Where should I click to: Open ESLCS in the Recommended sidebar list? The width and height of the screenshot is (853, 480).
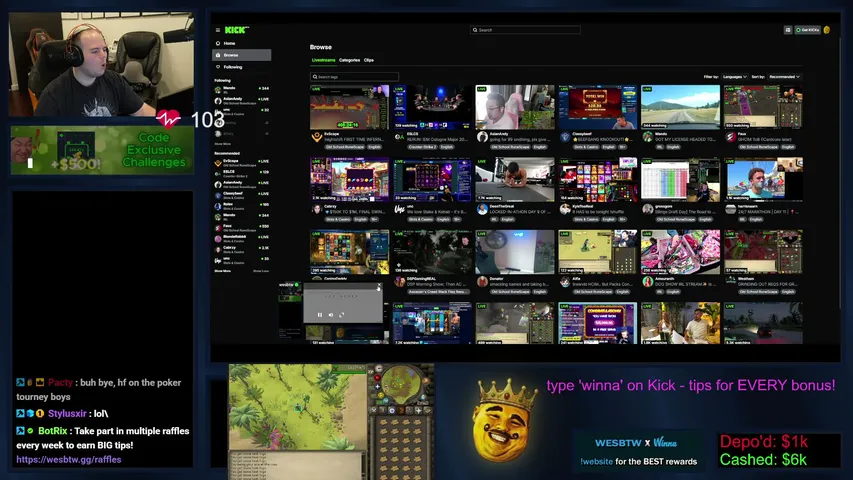click(242, 174)
